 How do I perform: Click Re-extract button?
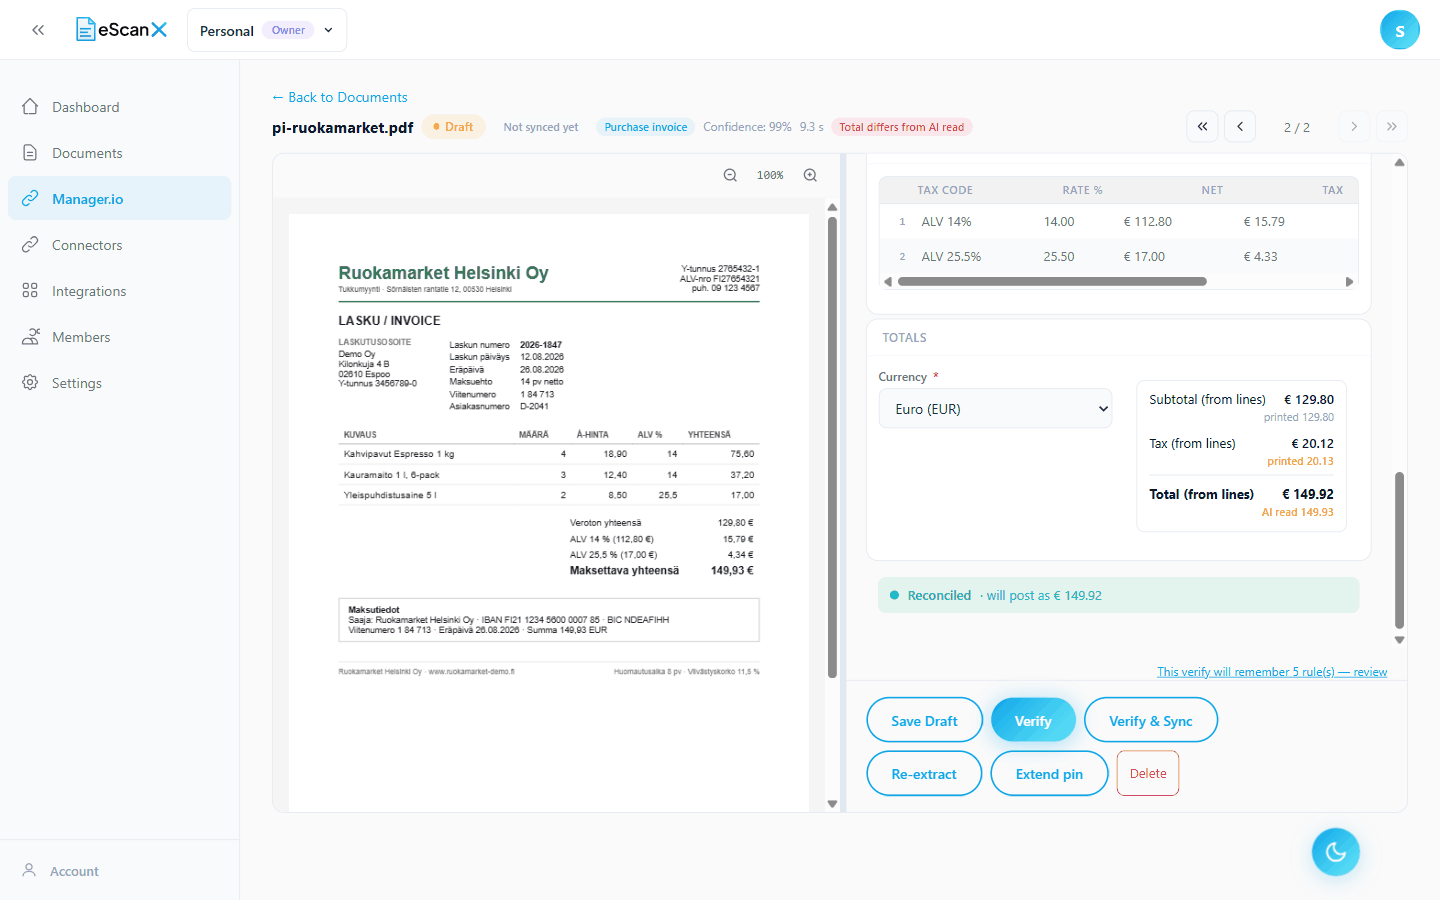924,774
